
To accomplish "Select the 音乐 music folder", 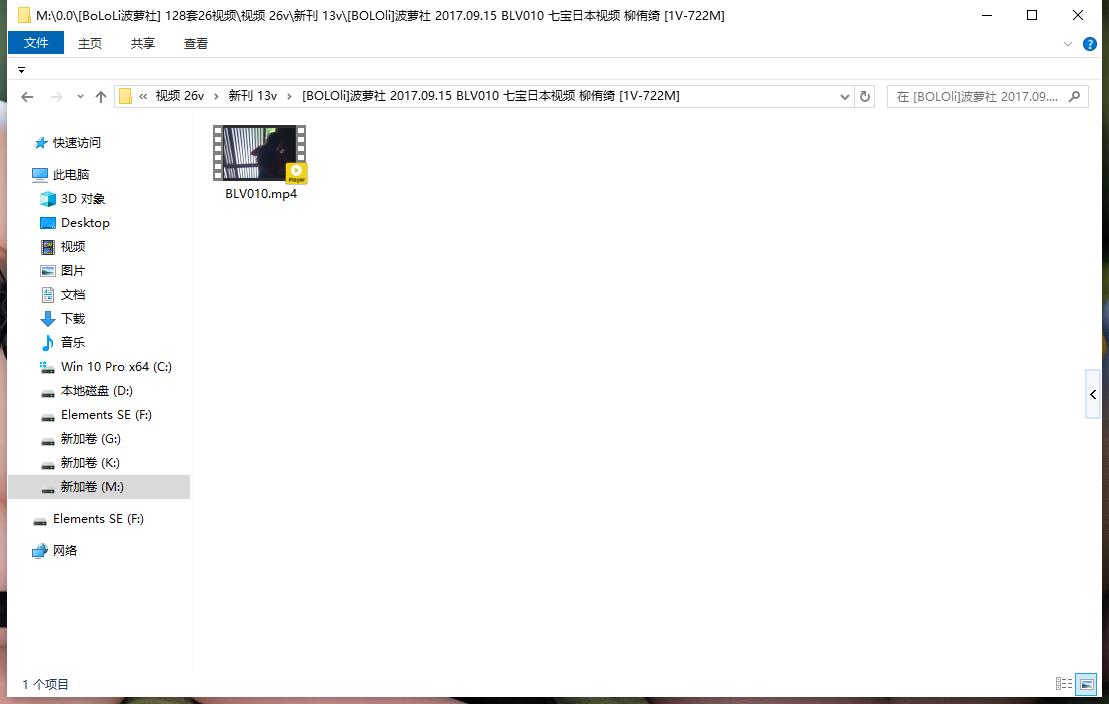I will pyautogui.click(x=72, y=343).
